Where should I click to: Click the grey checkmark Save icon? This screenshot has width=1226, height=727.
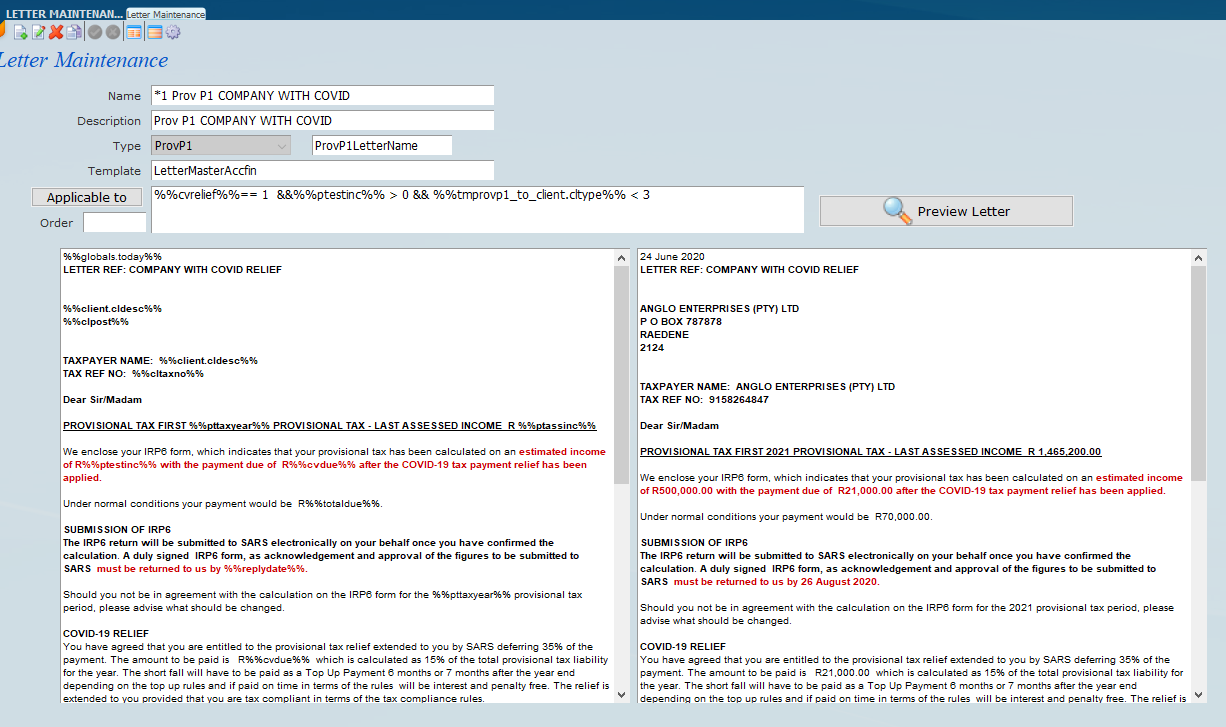(x=95, y=32)
